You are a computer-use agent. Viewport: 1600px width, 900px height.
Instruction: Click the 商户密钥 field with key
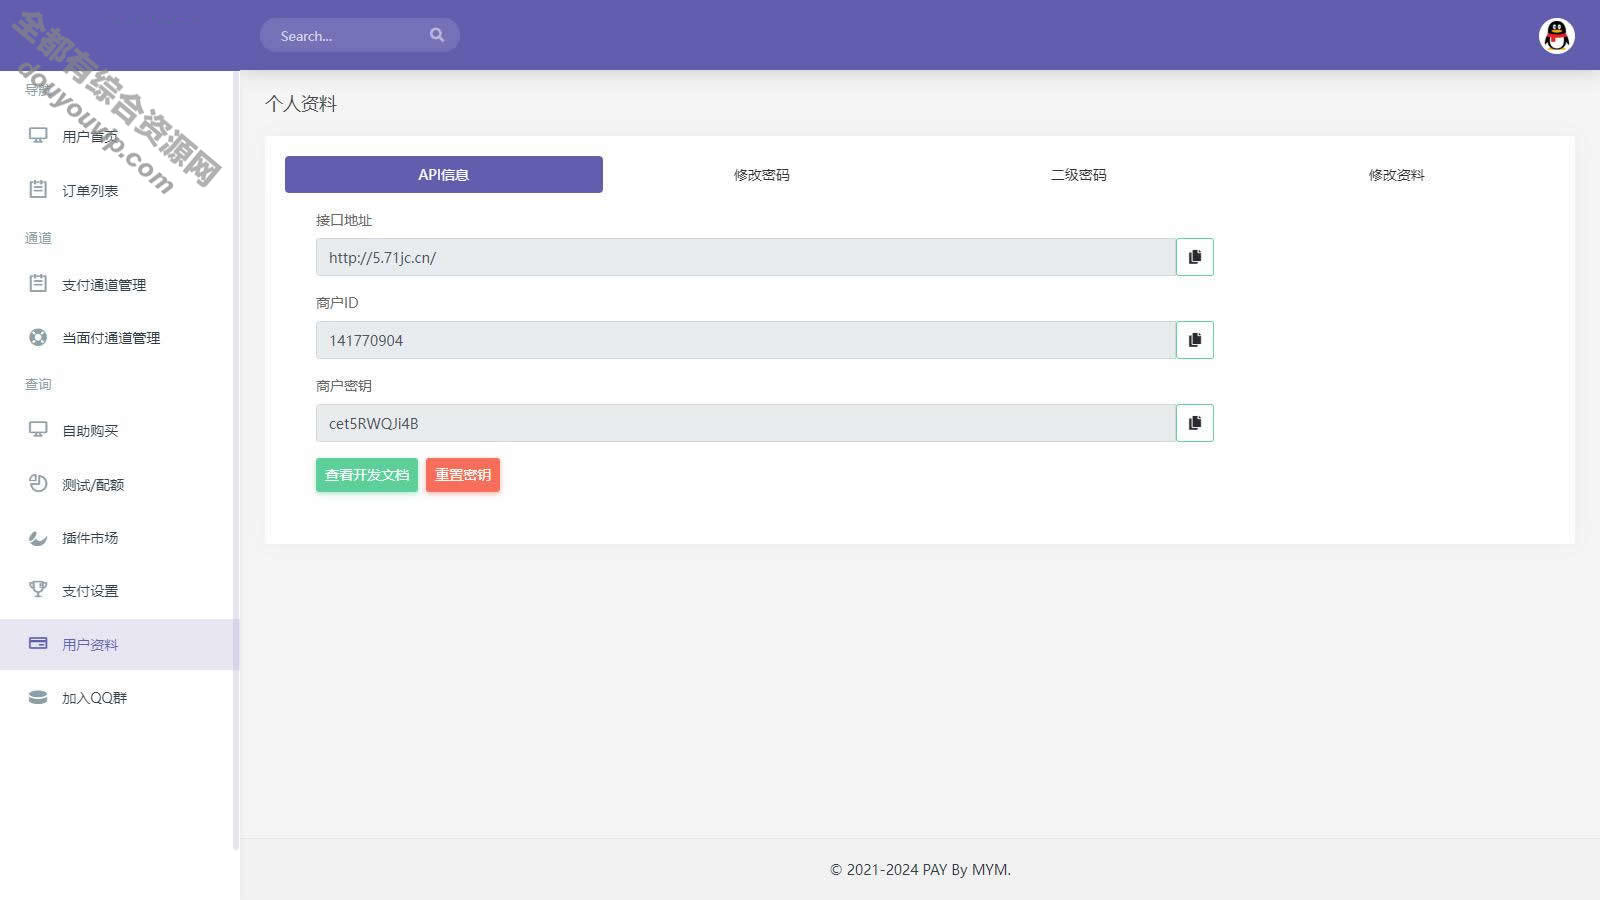point(746,423)
